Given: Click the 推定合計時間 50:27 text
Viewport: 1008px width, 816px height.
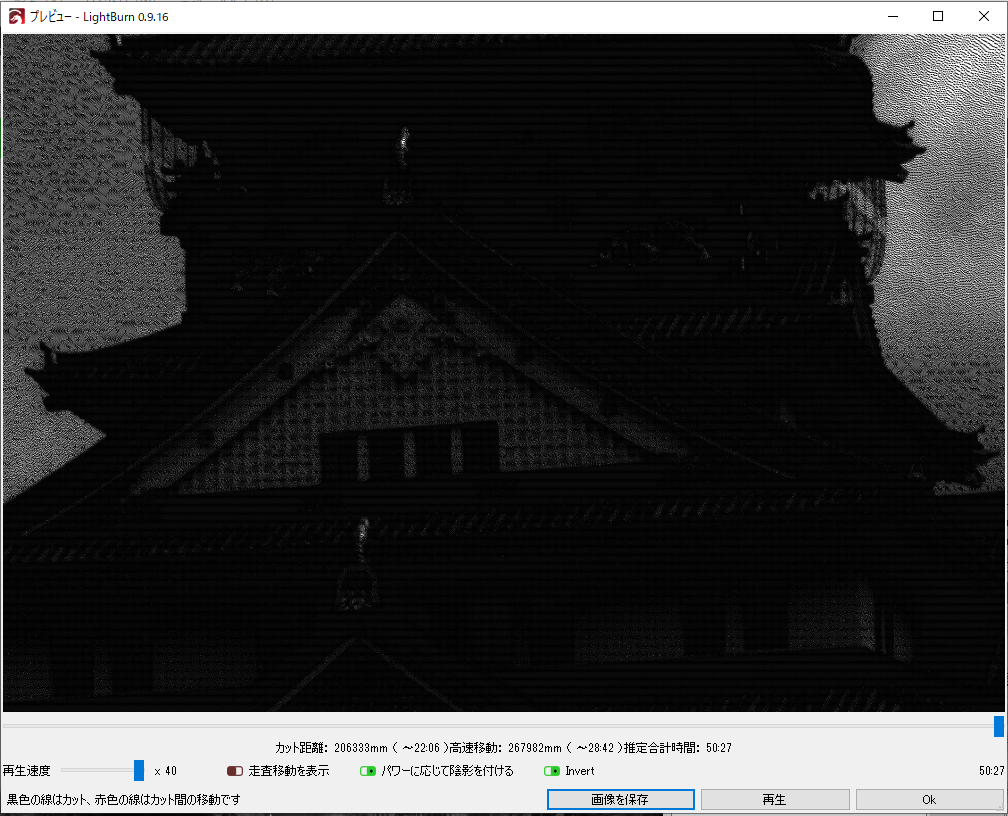Looking at the screenshot, I should [x=678, y=748].
